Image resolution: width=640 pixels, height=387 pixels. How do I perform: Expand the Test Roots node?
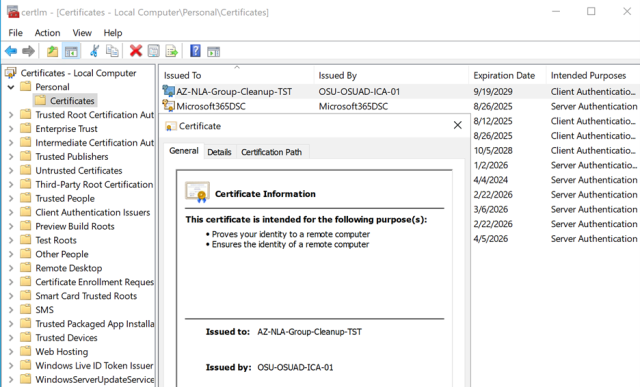click(11, 240)
